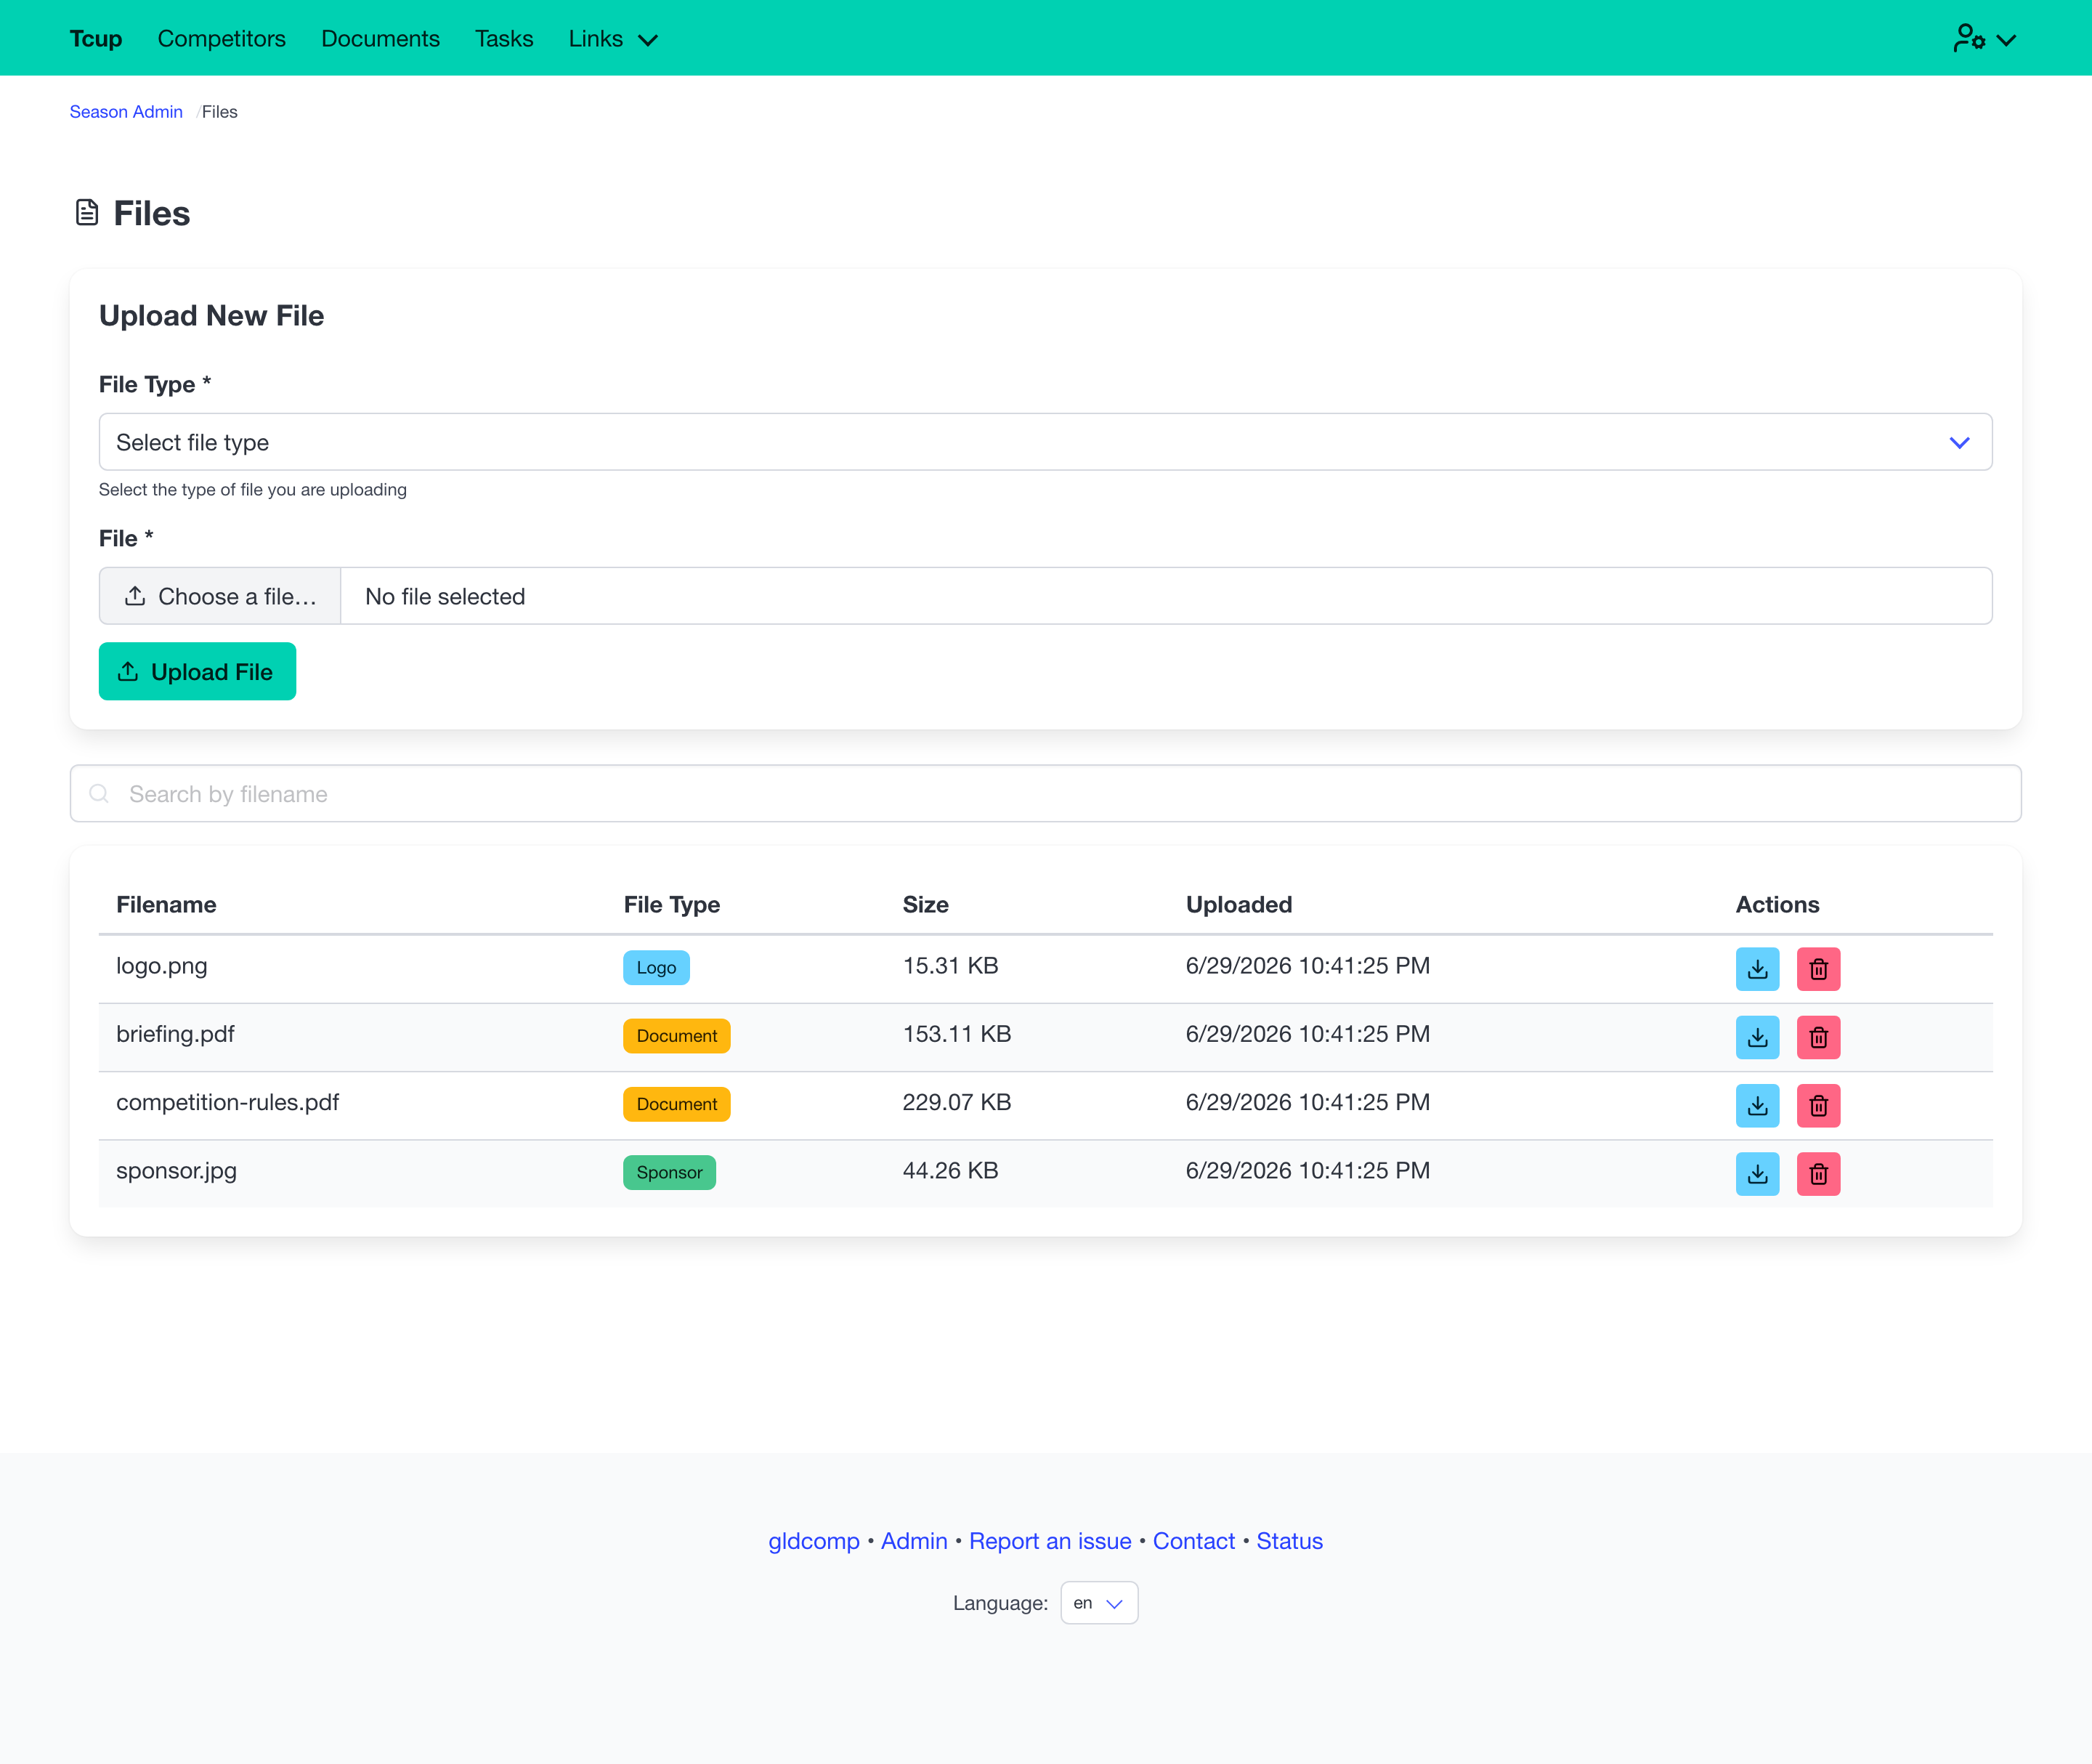This screenshot has width=2092, height=1764.
Task: Delete the logo.png file
Action: click(1818, 969)
